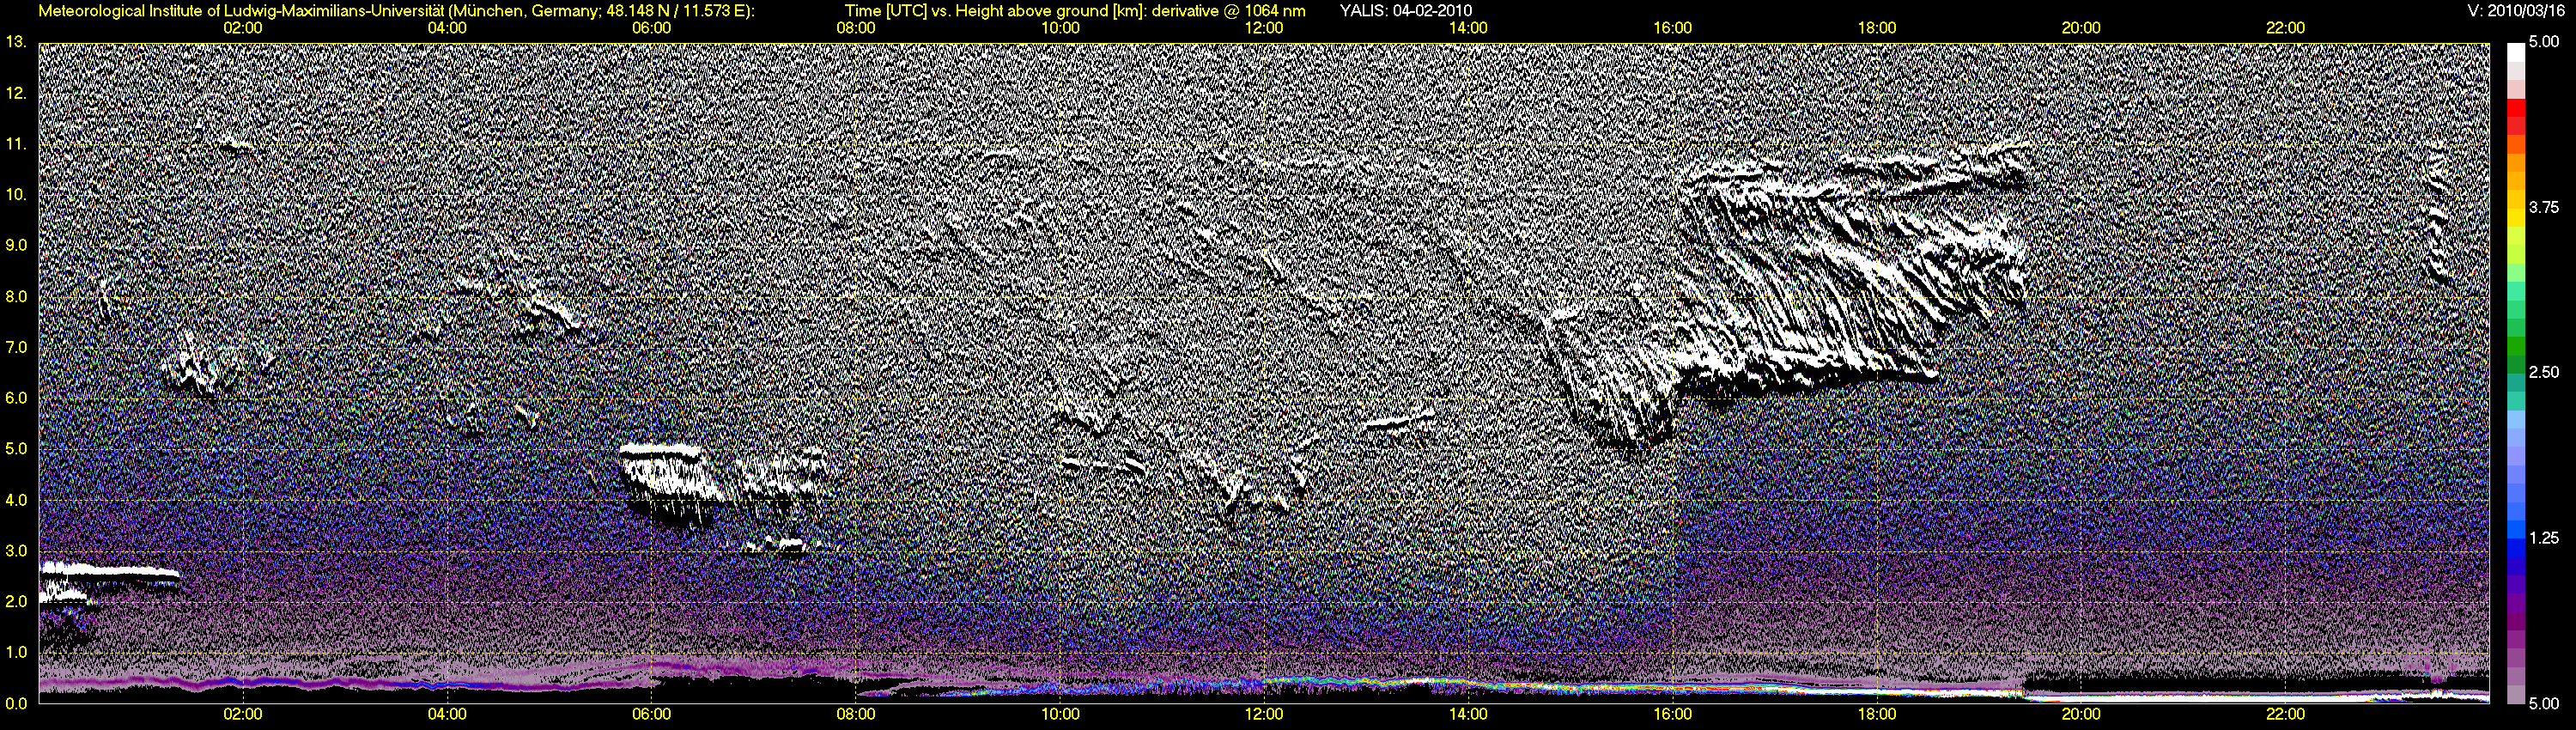This screenshot has width=2576, height=730.
Task: Click the '11.' height axis label
Action: click(16, 144)
